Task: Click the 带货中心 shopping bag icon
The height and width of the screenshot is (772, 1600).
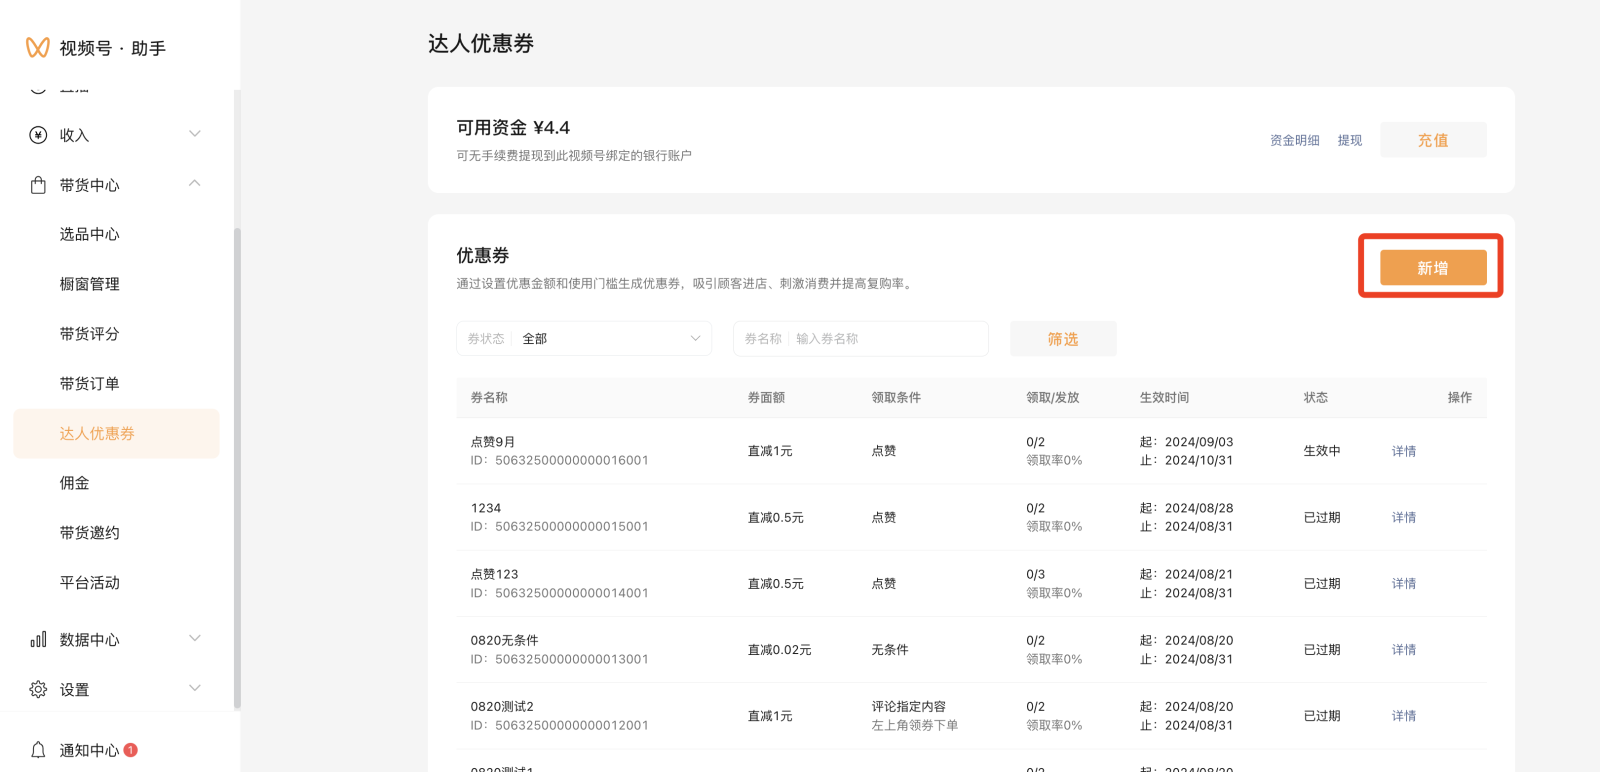Action: click(x=38, y=185)
